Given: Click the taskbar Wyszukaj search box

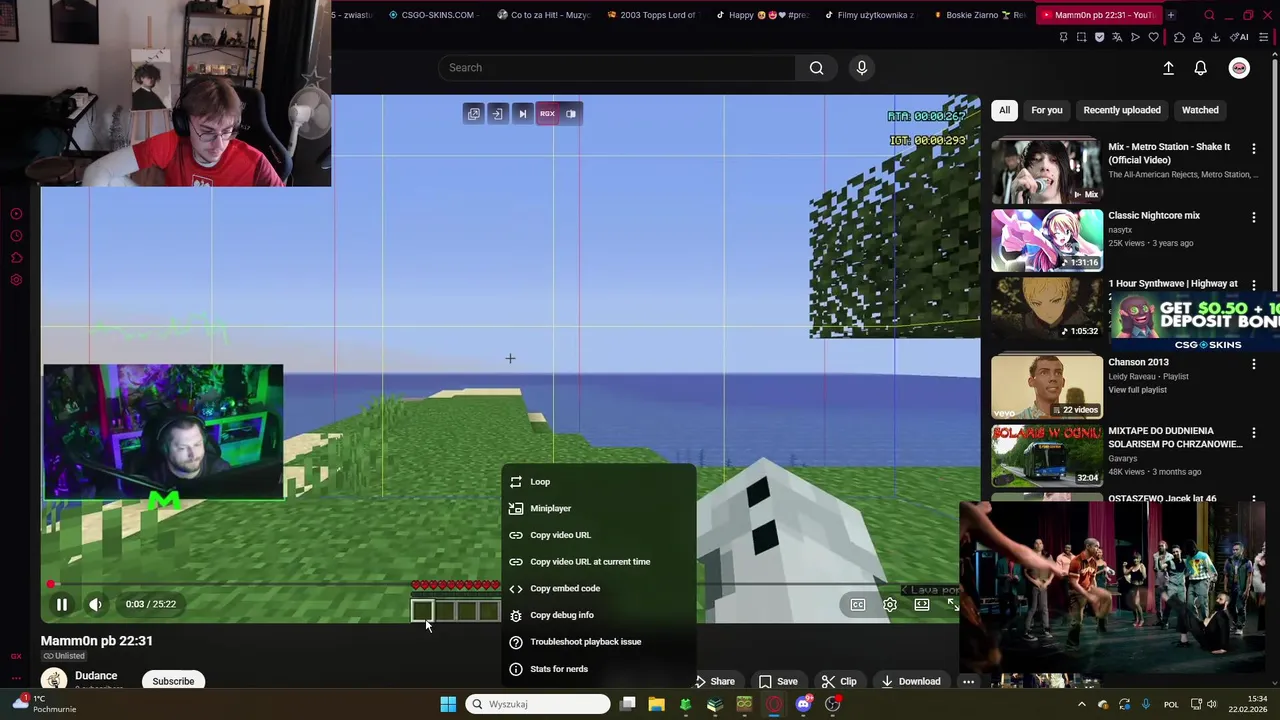Looking at the screenshot, I should [x=538, y=704].
